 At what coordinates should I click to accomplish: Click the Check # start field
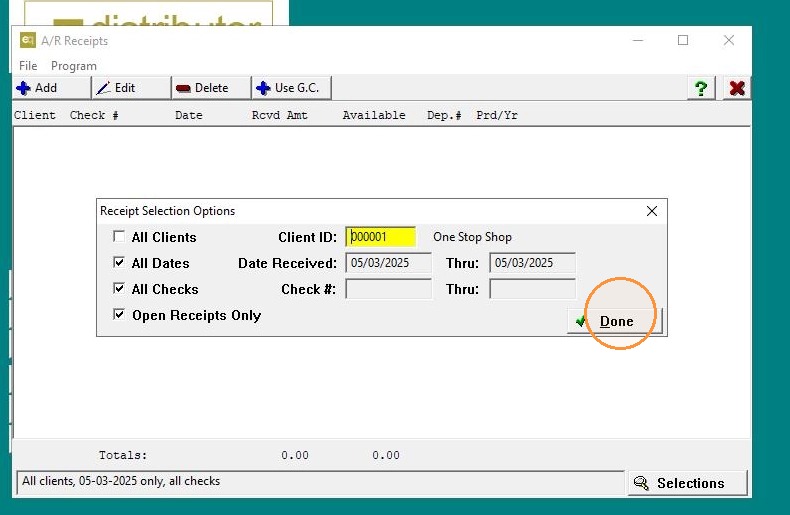pyautogui.click(x=388, y=289)
